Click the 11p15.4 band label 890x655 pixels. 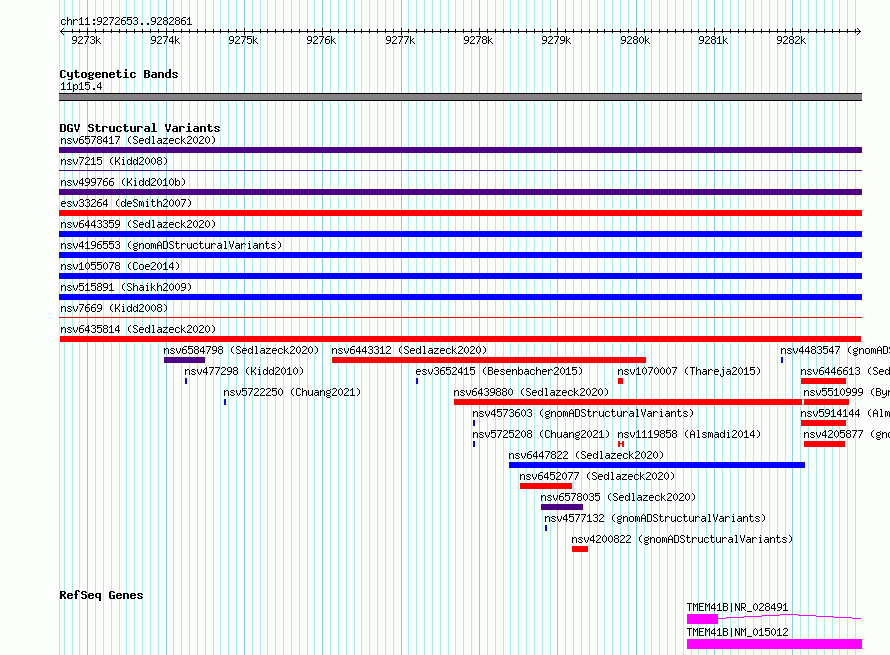pyautogui.click(x=81, y=86)
